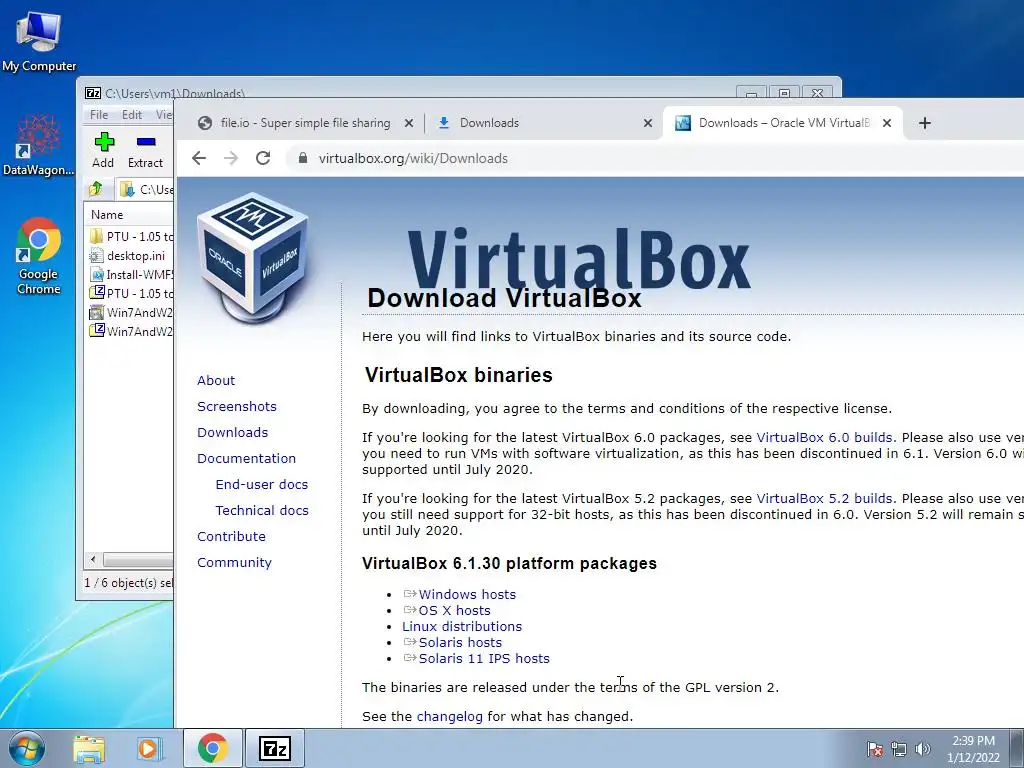Click left arrow of 7-Zip horizontal scrollbar
Screen dimensions: 1024x768
click(93, 560)
